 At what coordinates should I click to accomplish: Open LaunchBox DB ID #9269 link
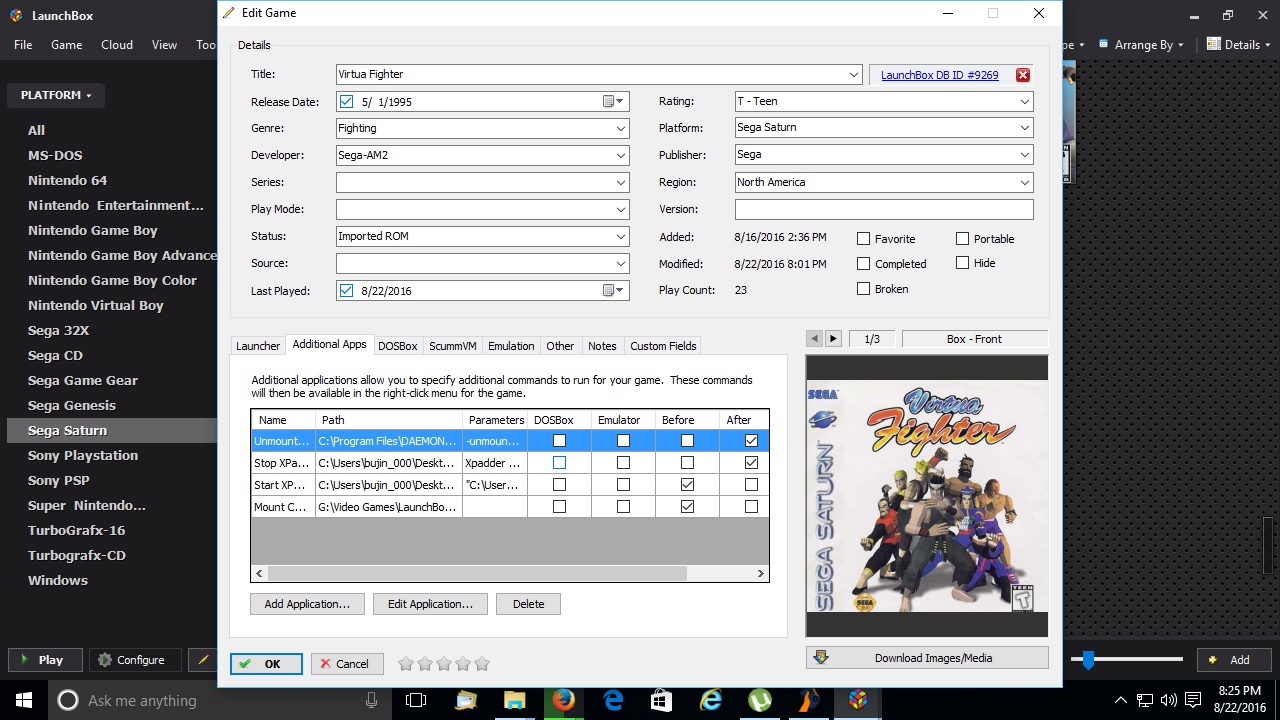939,75
